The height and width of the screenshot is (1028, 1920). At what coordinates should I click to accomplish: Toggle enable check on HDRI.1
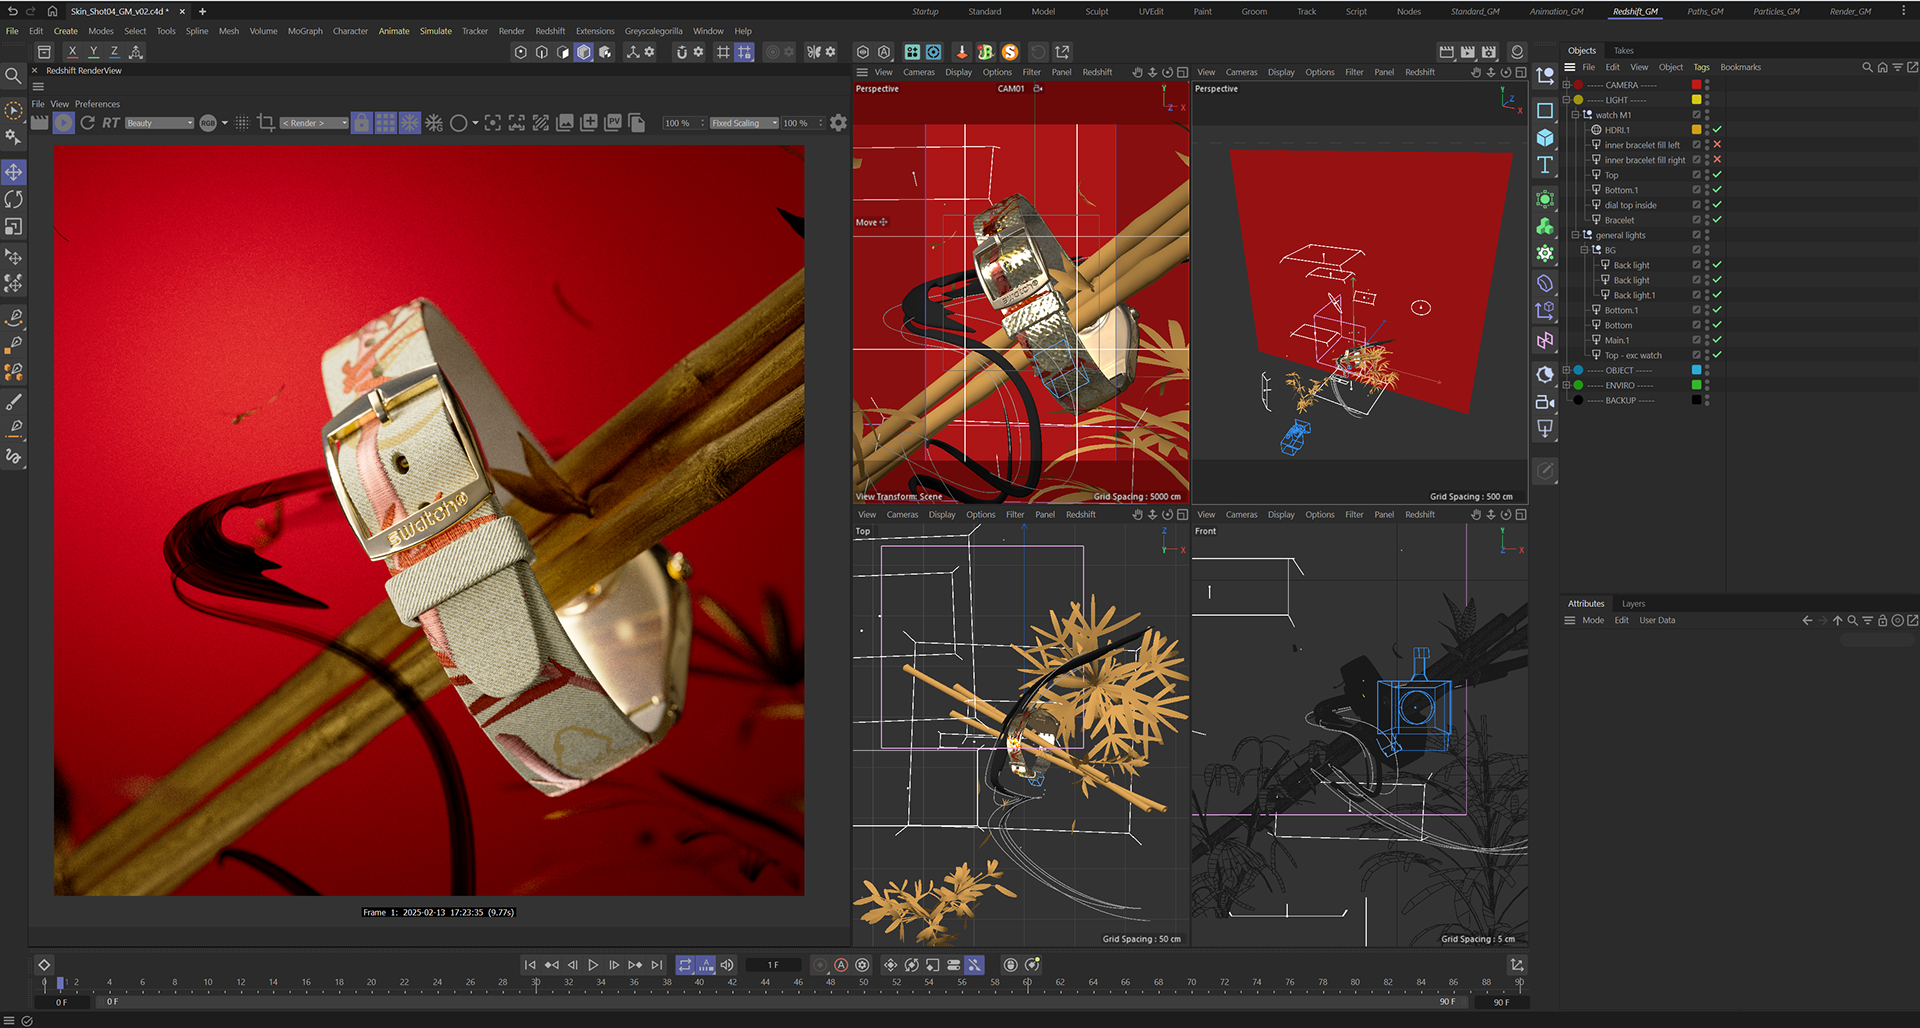point(1717,130)
